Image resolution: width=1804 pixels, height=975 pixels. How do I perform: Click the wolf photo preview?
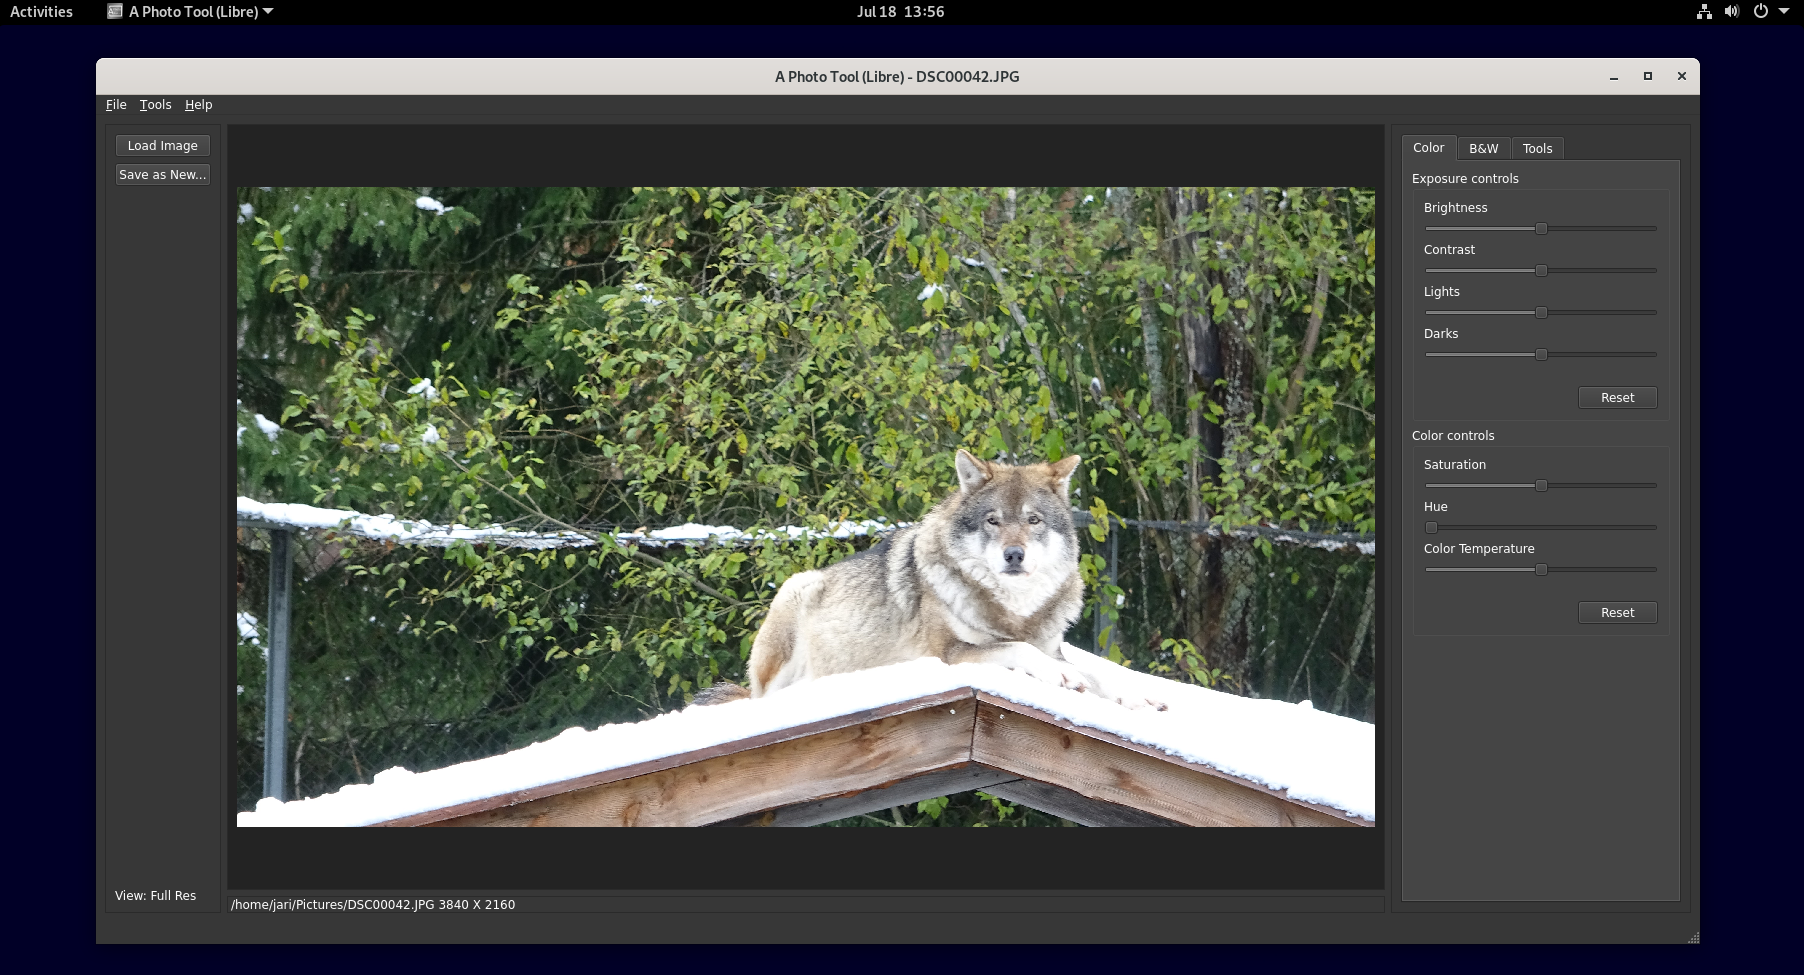806,507
